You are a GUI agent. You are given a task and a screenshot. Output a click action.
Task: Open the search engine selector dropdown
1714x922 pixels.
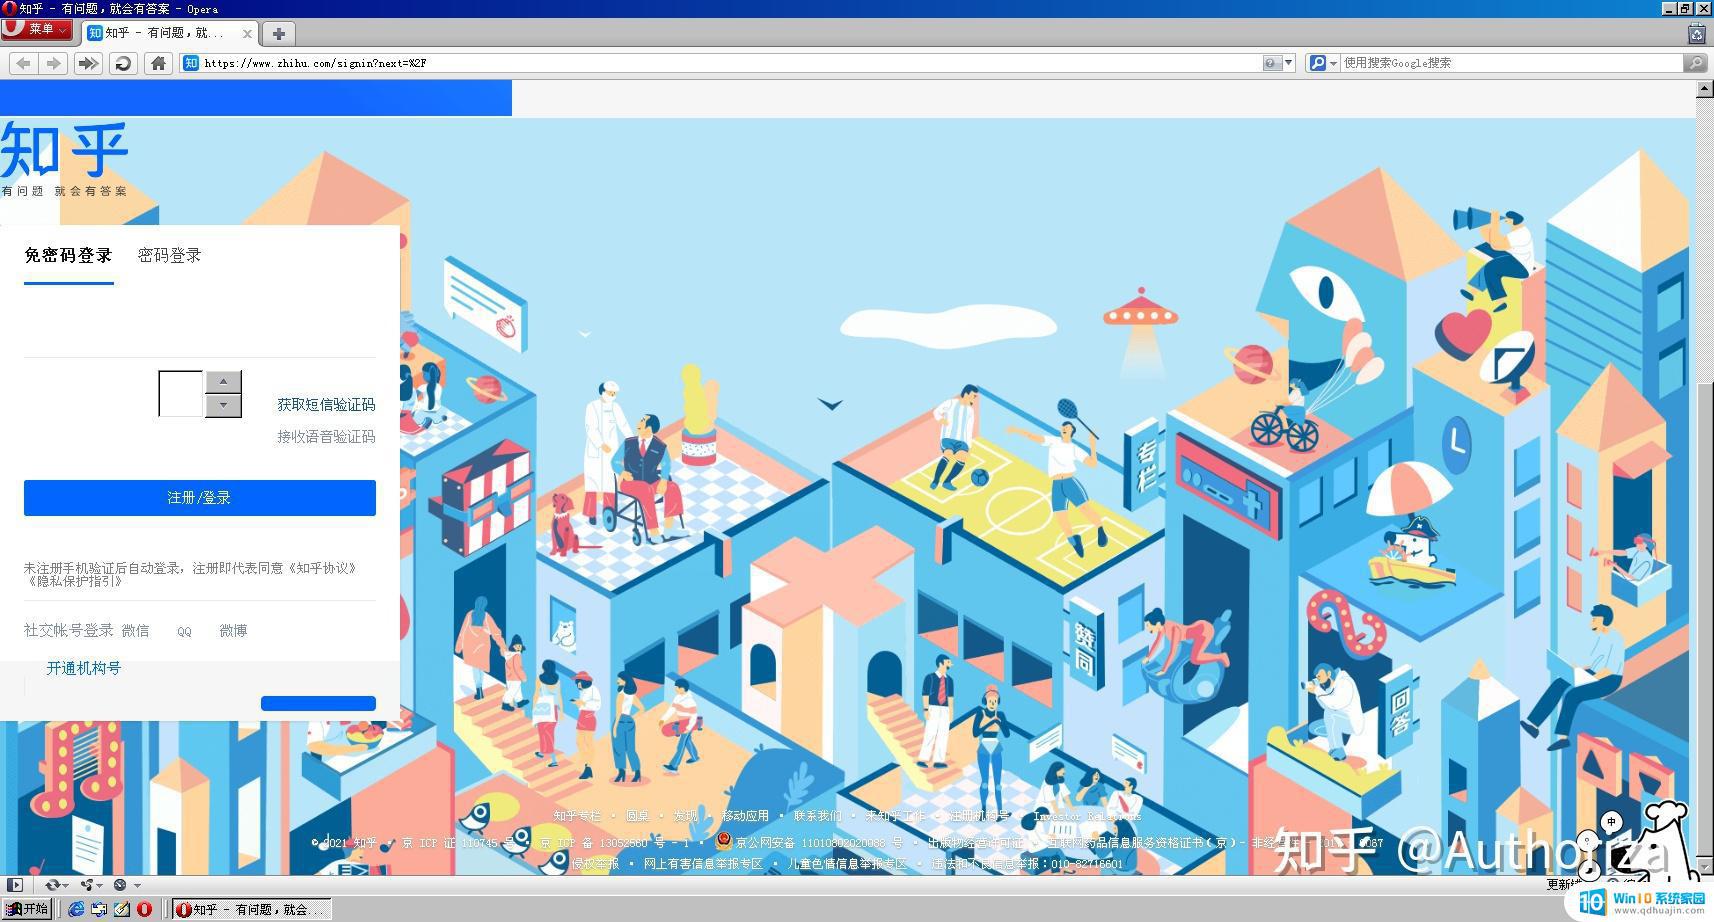tap(1324, 63)
